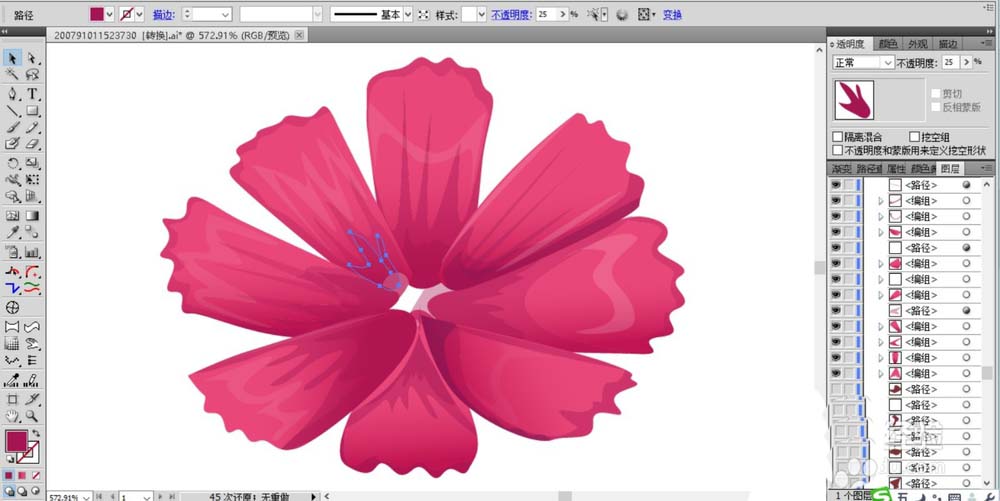Switch to the 描边 panel tab
The height and width of the screenshot is (501, 1000).
[x=948, y=44]
